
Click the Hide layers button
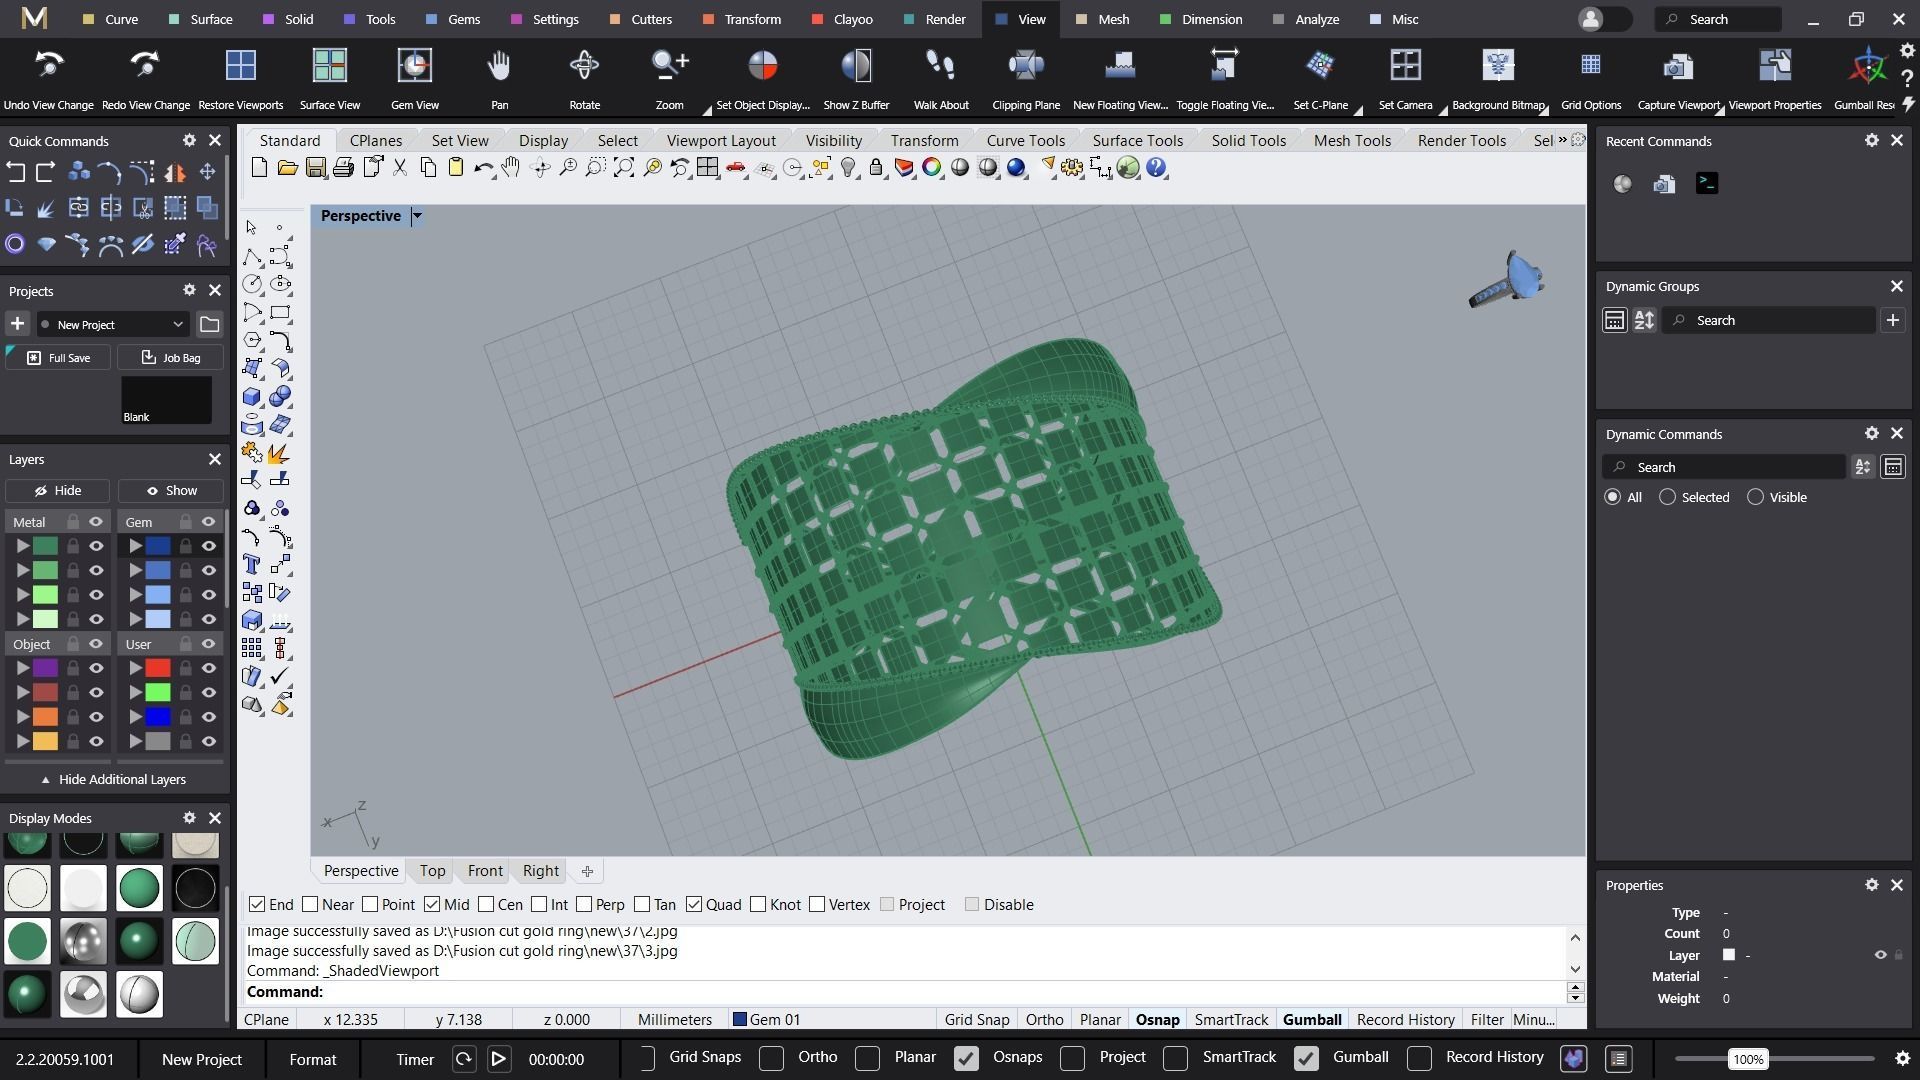[x=57, y=491]
